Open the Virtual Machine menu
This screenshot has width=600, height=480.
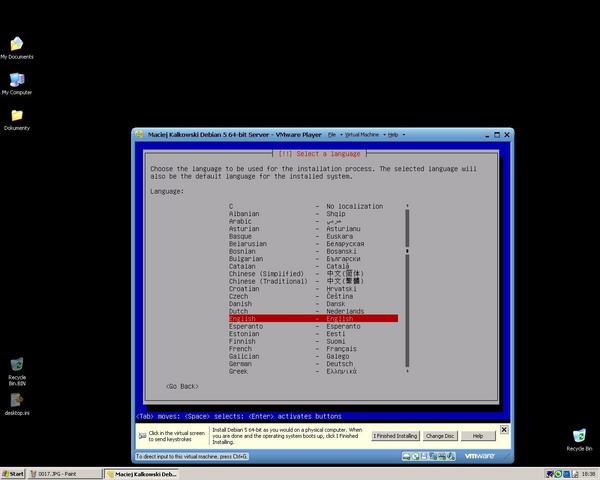click(x=362, y=135)
